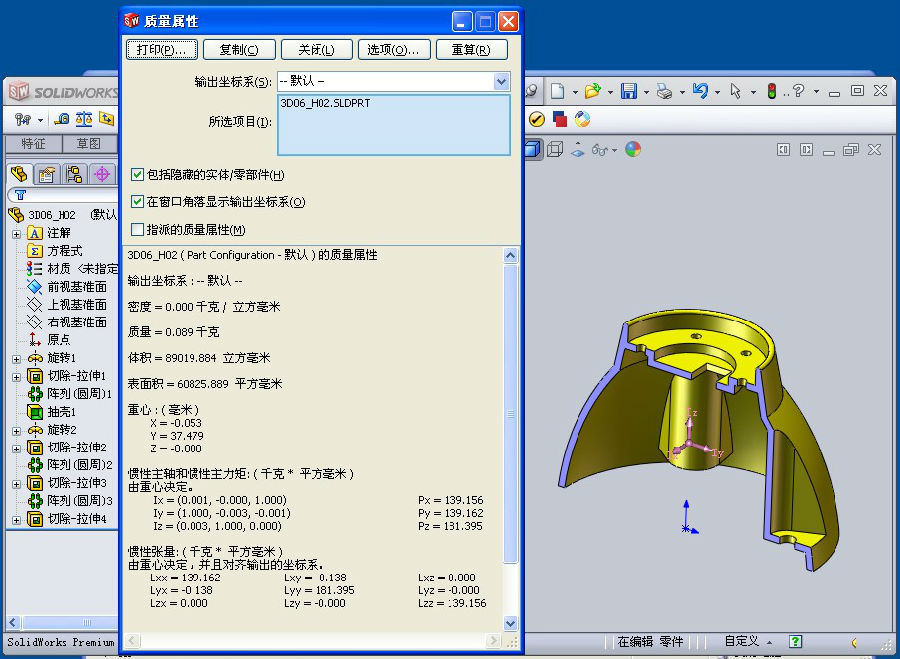Uncheck 包括隐藏的实体/零部件 checkbox
The image size is (900, 659).
click(138, 174)
